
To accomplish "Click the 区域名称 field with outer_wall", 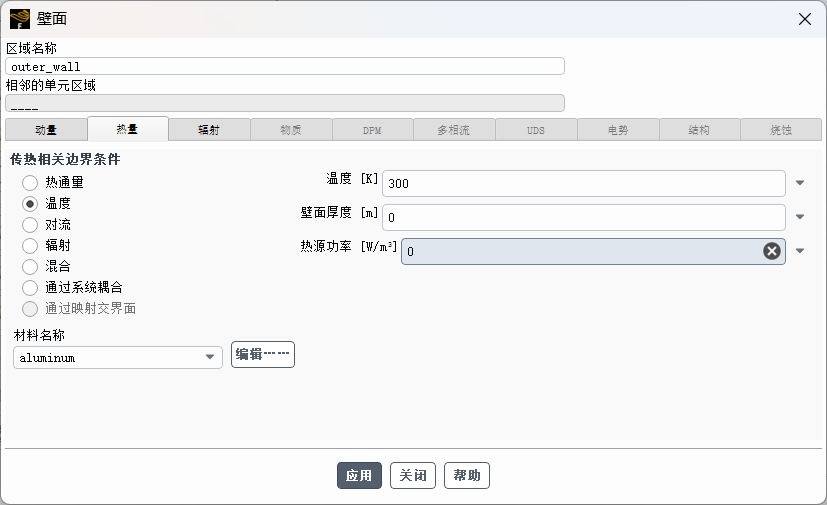I will coord(285,67).
